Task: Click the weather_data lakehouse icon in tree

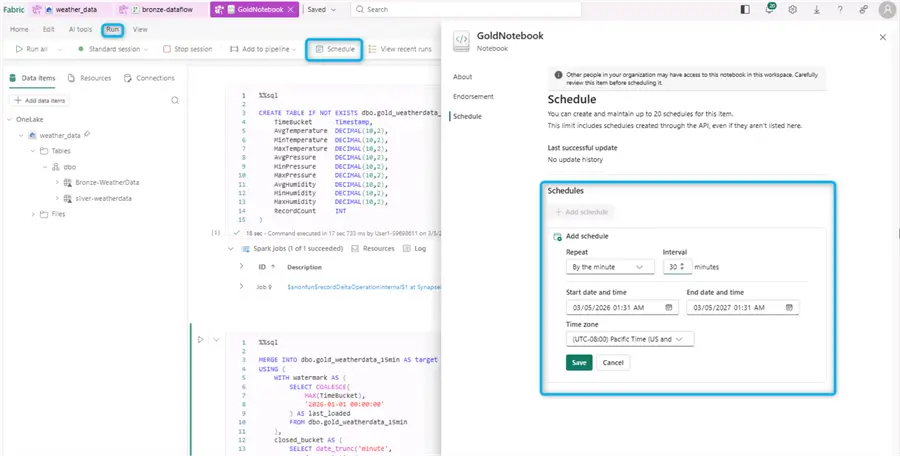Action: (x=32, y=135)
